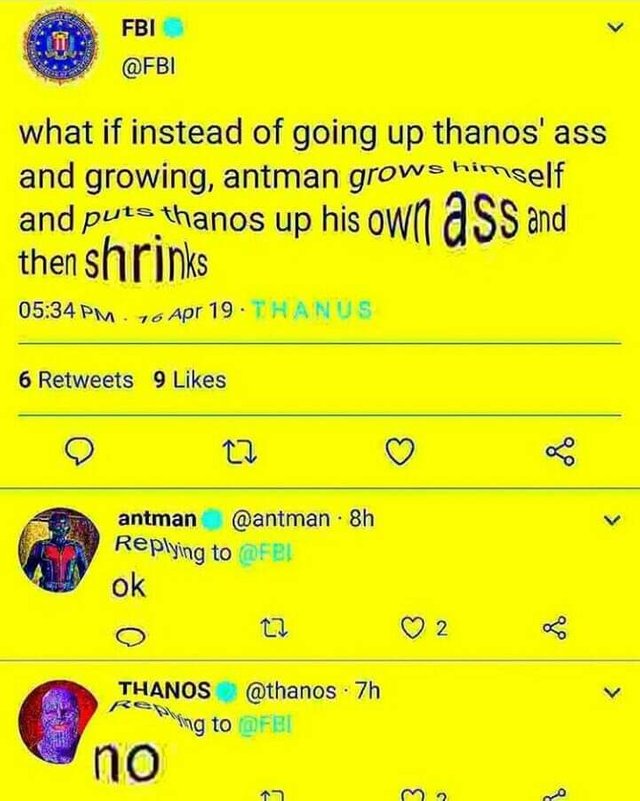View the 9 Likes list
Image resolution: width=640 pixels, height=801 pixels.
pyautogui.click(x=189, y=380)
